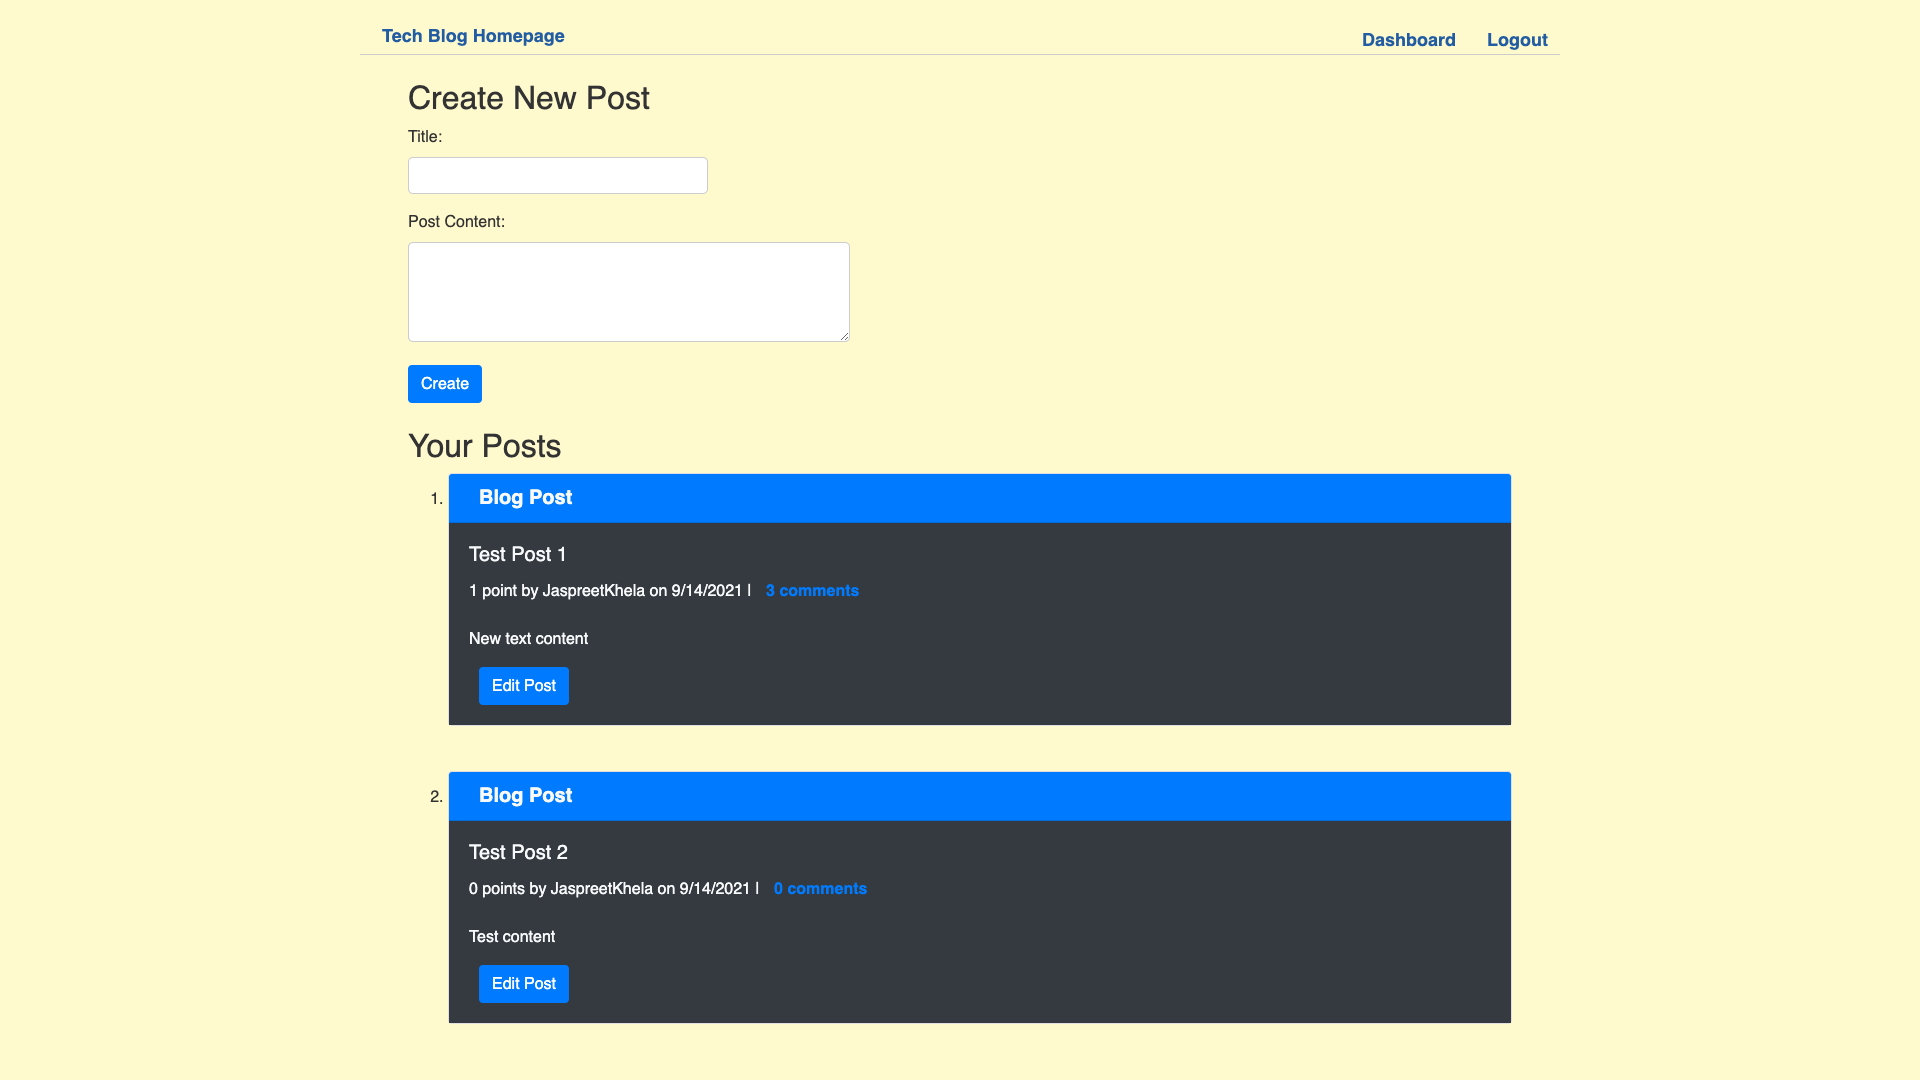Click the first Blog Post header
Image resolution: width=1920 pixels, height=1080 pixels.
(525, 497)
